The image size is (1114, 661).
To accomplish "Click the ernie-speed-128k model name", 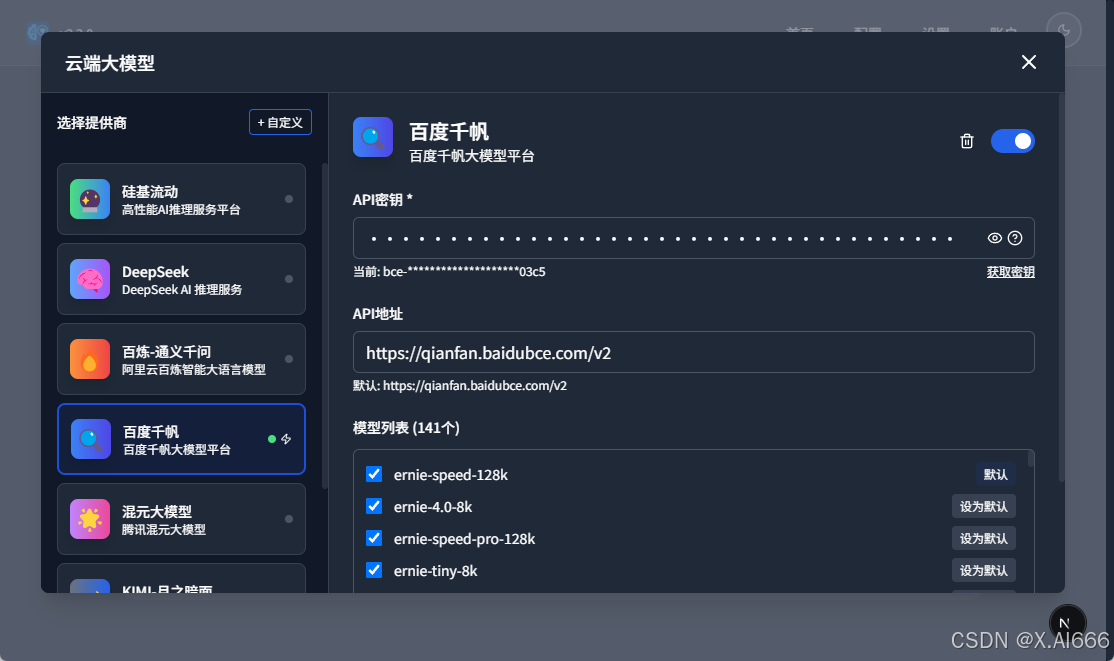I will (x=450, y=475).
